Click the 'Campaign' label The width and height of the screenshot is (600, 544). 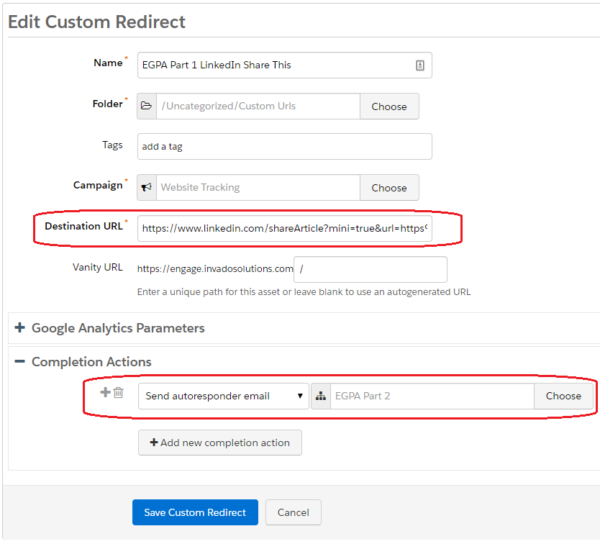click(98, 186)
